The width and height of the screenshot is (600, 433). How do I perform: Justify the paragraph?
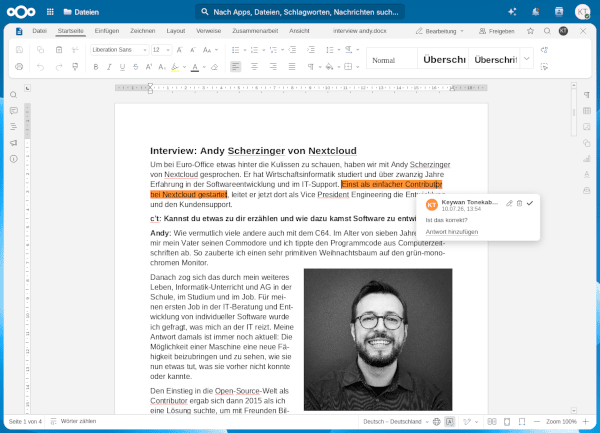pos(292,67)
